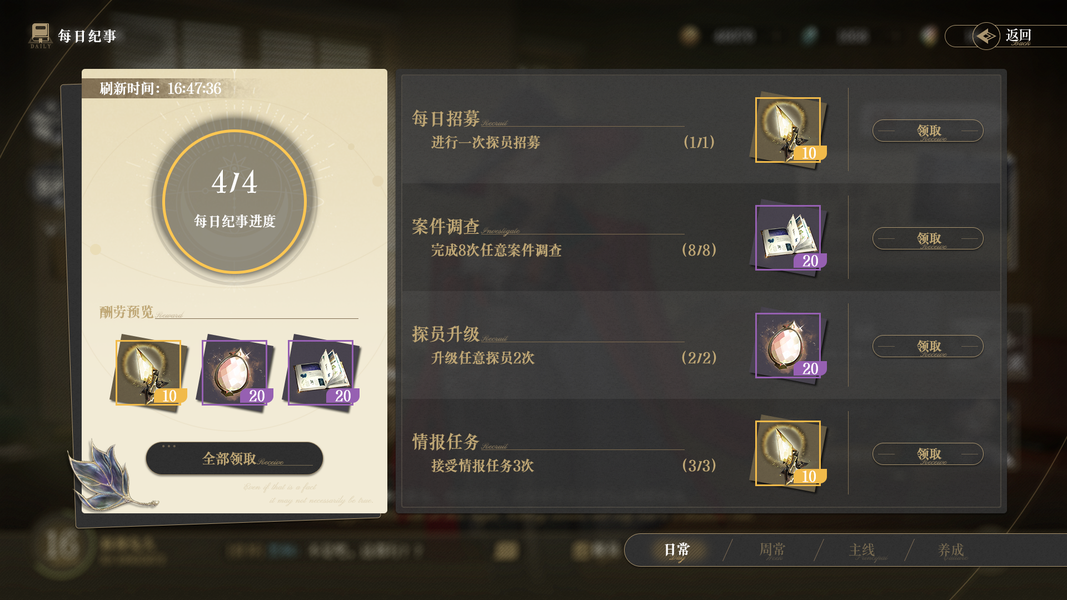
Task: Switch to the 日常 tab
Action: click(677, 550)
